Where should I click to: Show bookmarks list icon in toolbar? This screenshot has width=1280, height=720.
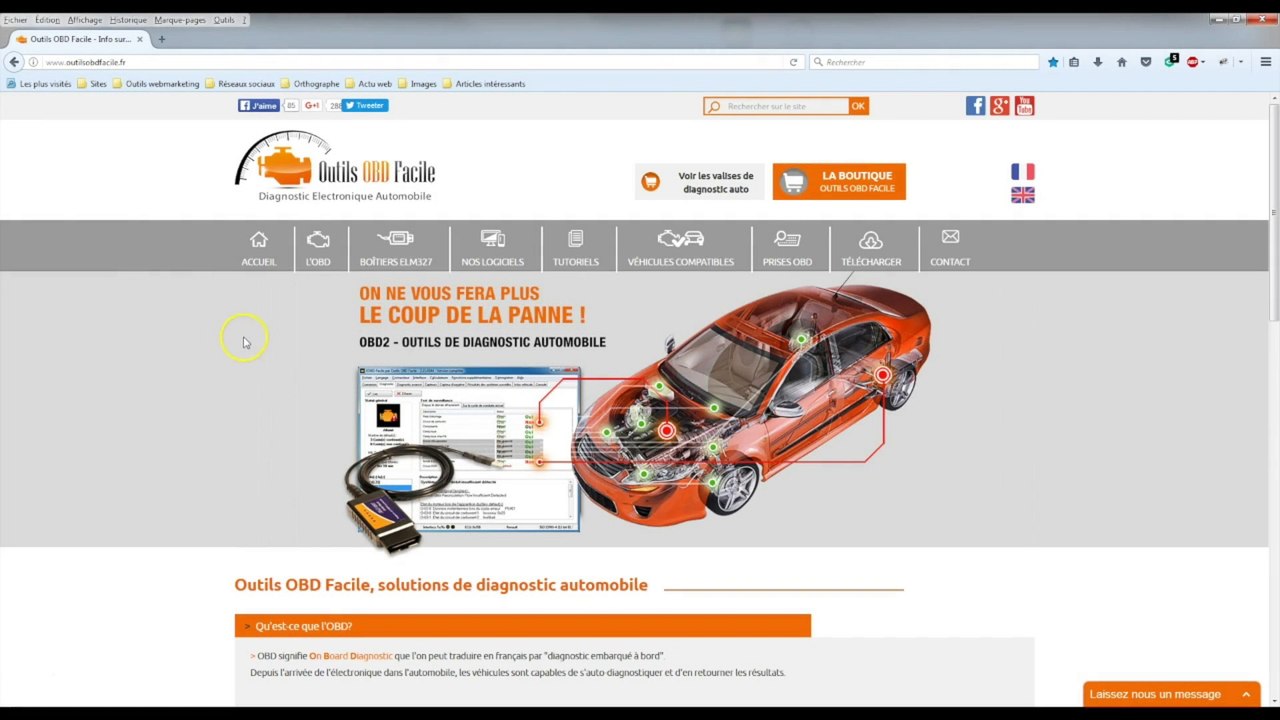tap(1074, 62)
